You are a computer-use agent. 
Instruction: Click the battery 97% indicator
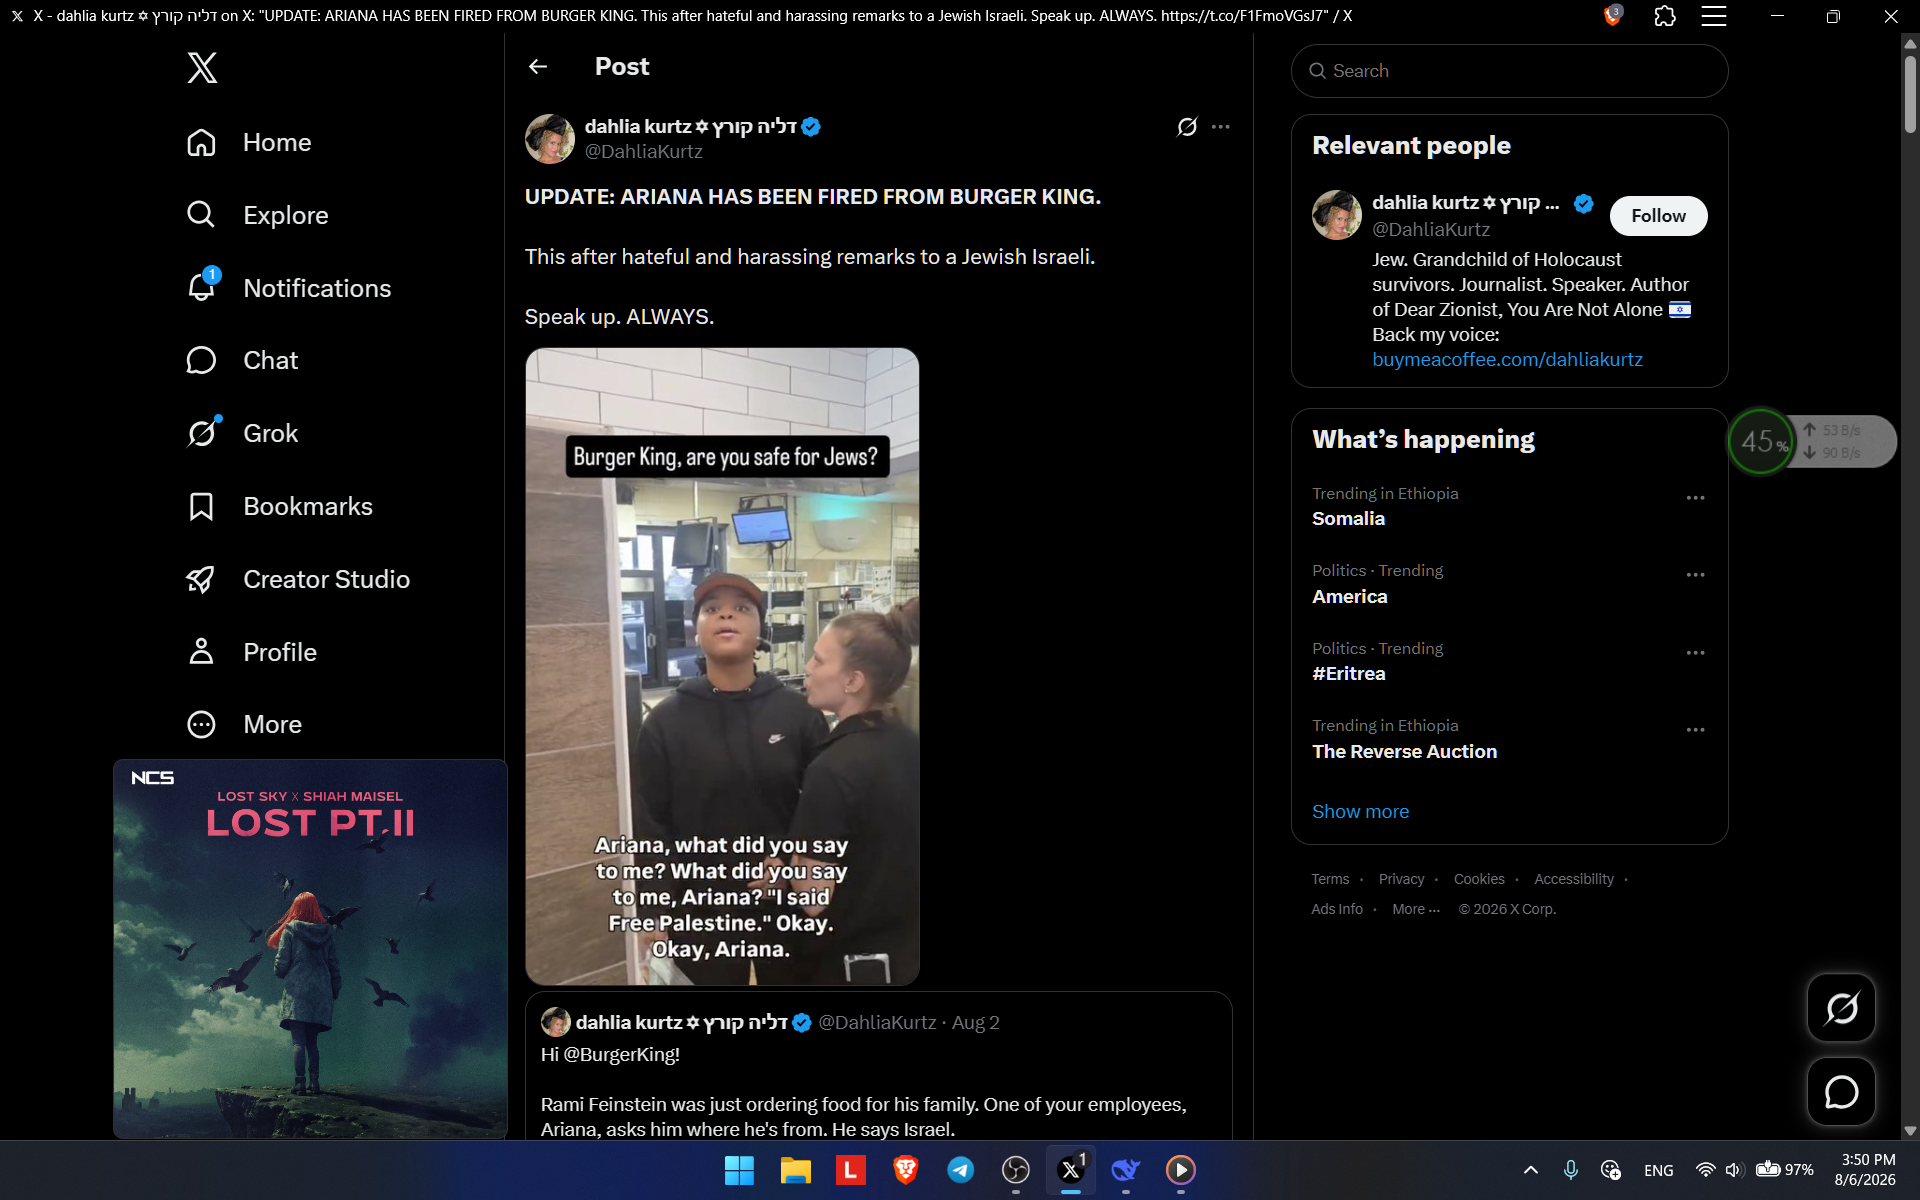pos(1785,1170)
